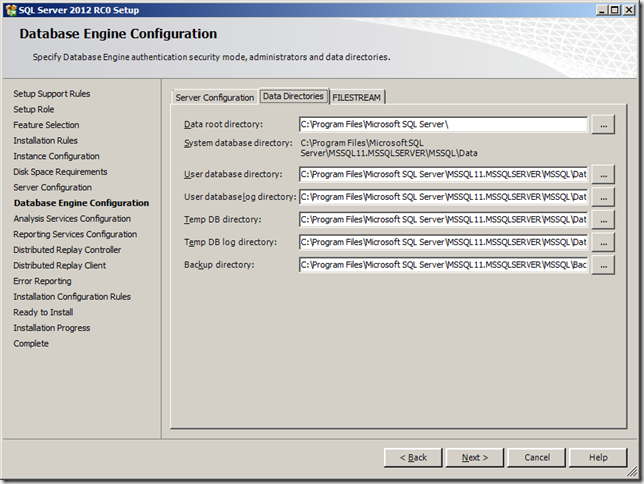Screen dimensions: 644x484
Task: Click Reporting Services Configuration step
Action: [75, 234]
